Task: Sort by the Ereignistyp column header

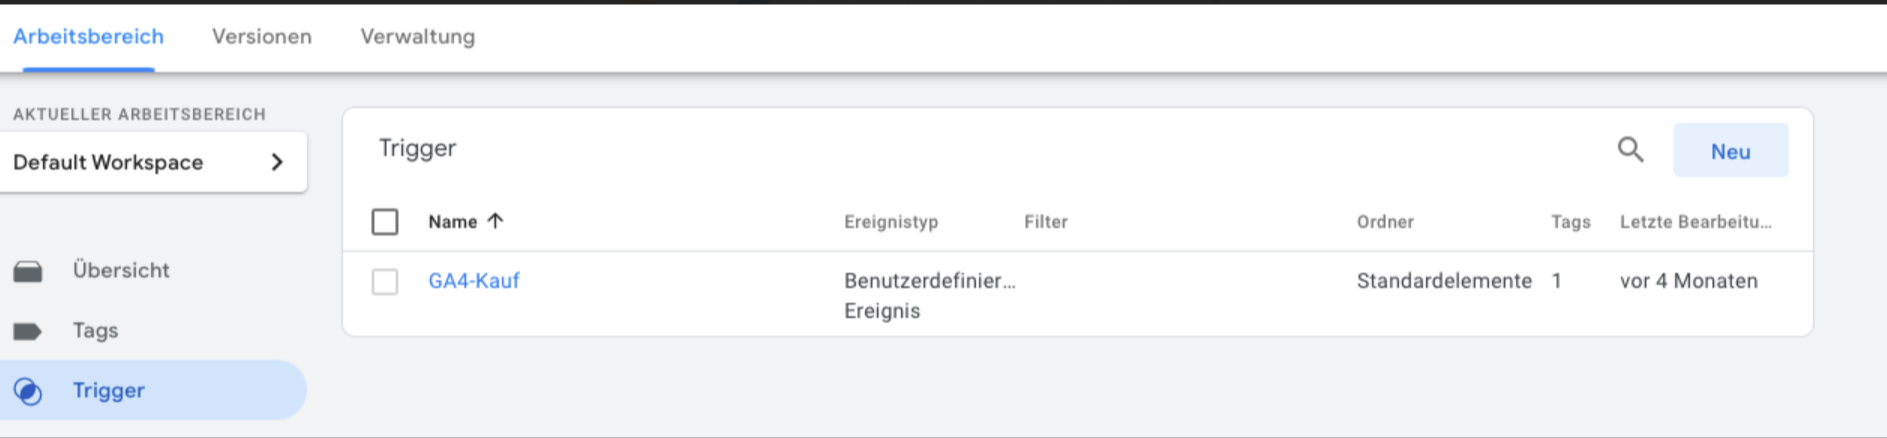Action: click(x=891, y=222)
